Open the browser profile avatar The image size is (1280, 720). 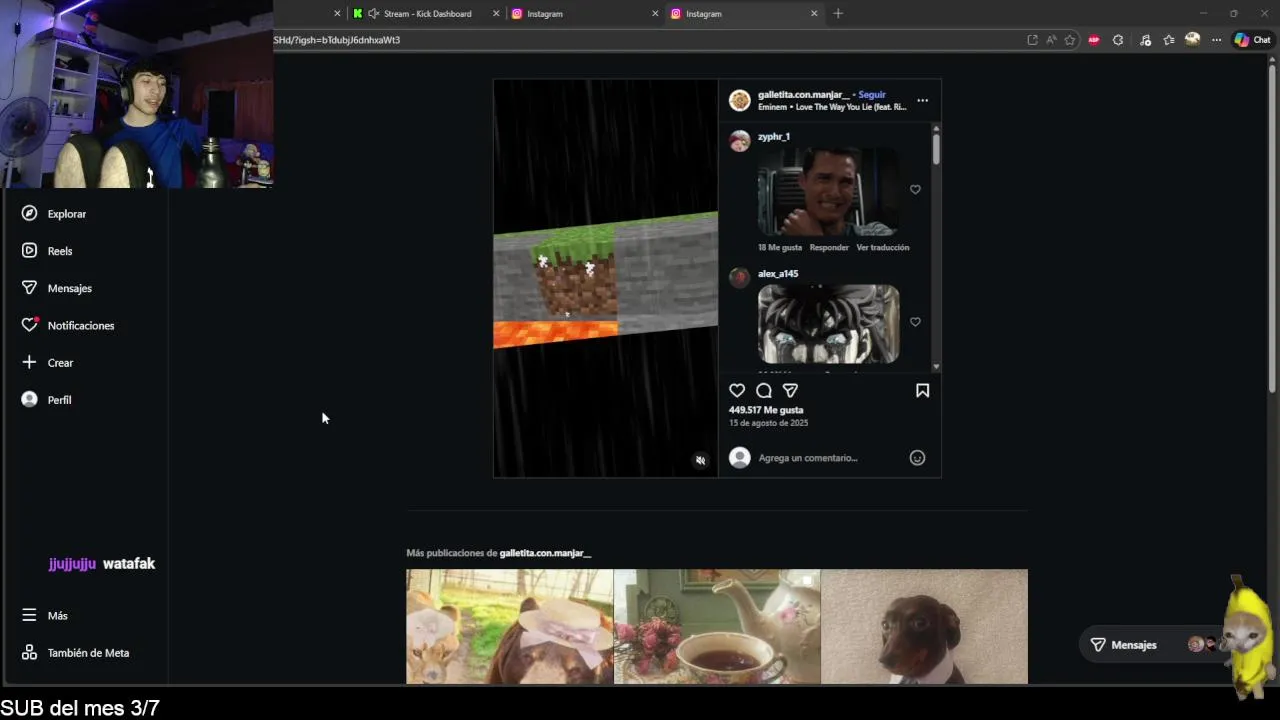[x=1192, y=40]
